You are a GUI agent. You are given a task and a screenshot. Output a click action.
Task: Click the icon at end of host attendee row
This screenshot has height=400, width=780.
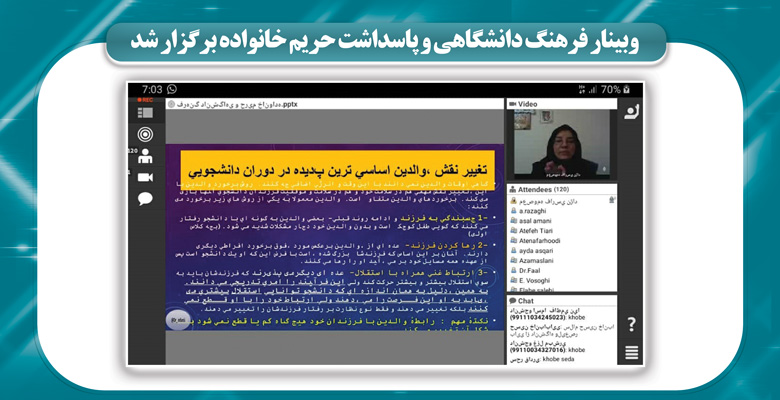tap(612, 200)
